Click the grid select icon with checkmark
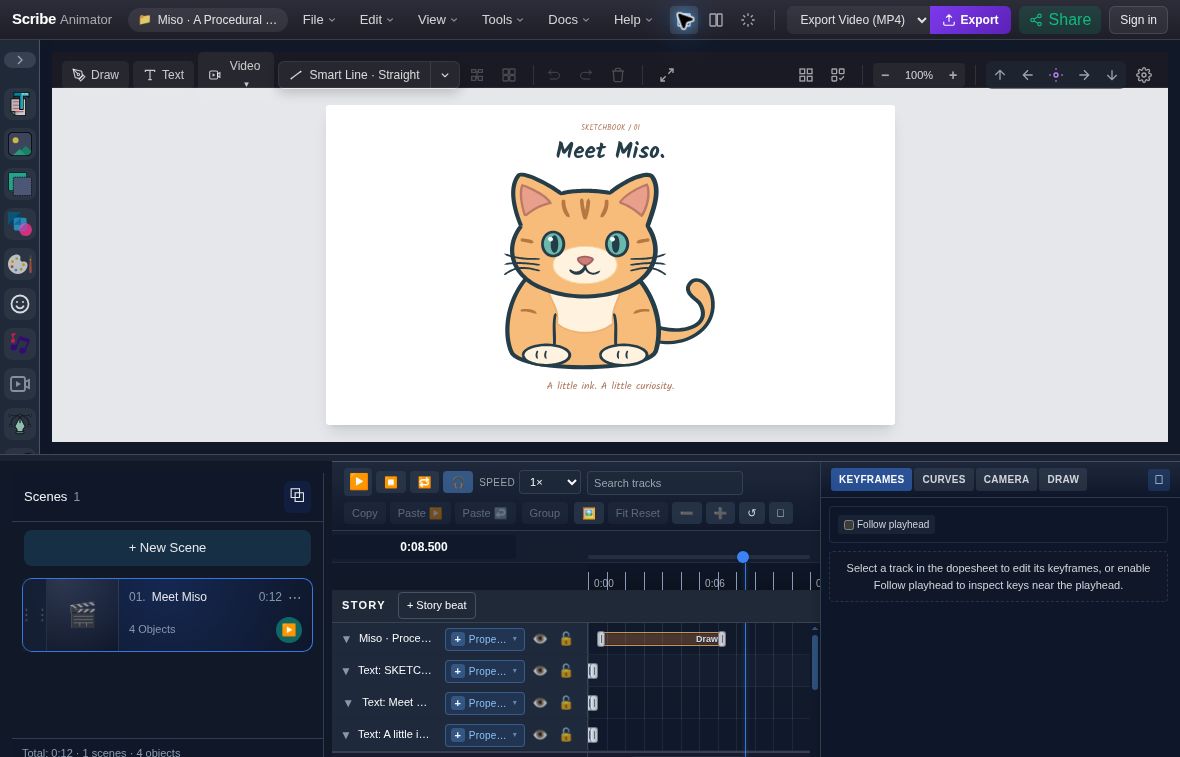 click(x=838, y=75)
